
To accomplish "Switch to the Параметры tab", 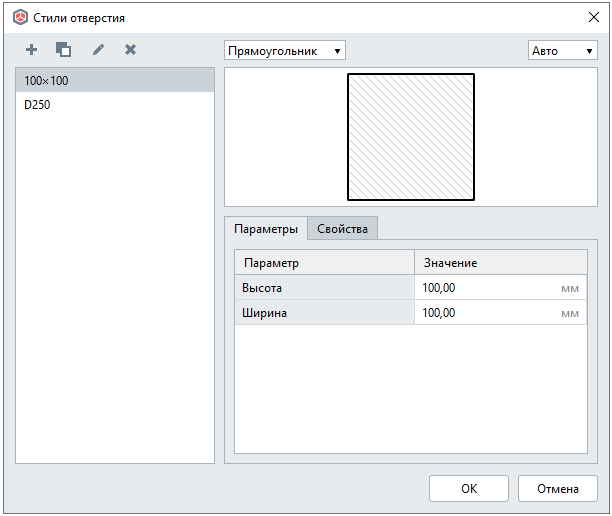I will (x=265, y=229).
